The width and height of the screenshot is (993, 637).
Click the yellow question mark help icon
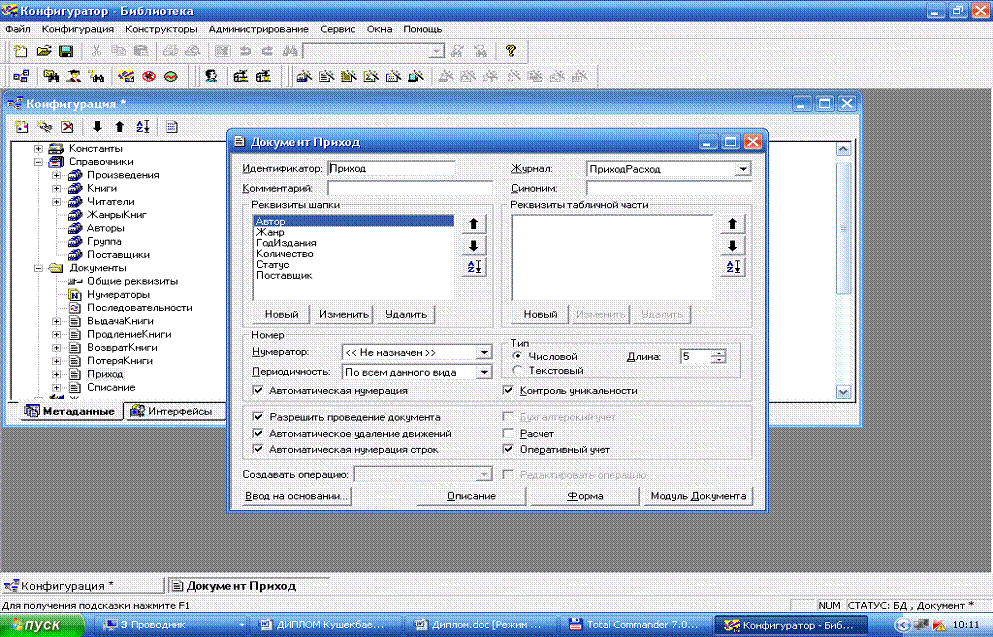pyautogui.click(x=510, y=50)
